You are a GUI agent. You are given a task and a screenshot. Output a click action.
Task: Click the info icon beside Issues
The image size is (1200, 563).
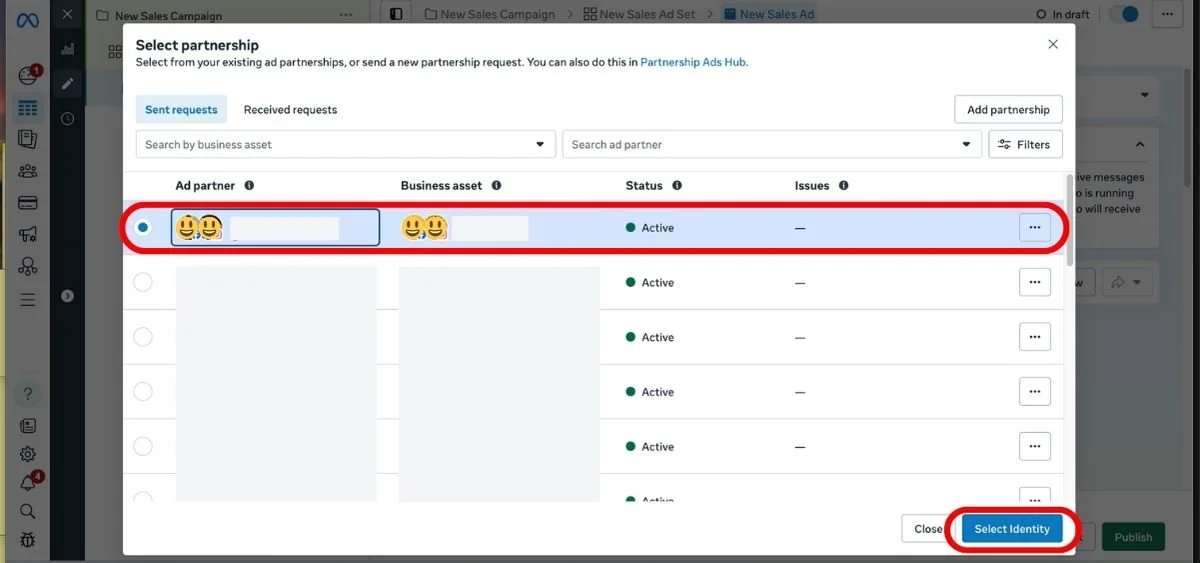point(843,186)
